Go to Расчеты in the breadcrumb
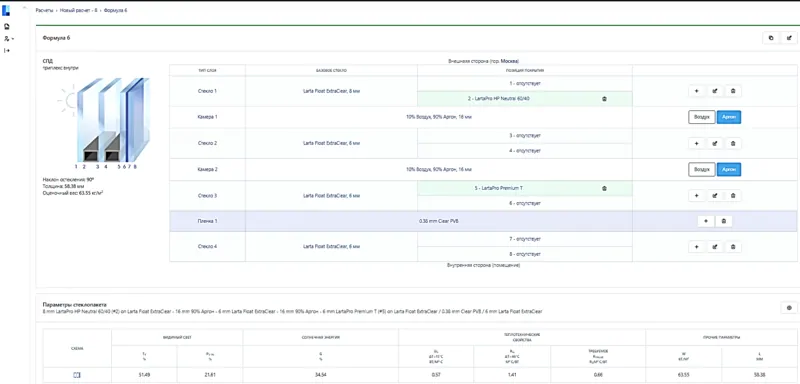Image resolution: width=800 pixels, height=384 pixels. pyautogui.click(x=44, y=10)
